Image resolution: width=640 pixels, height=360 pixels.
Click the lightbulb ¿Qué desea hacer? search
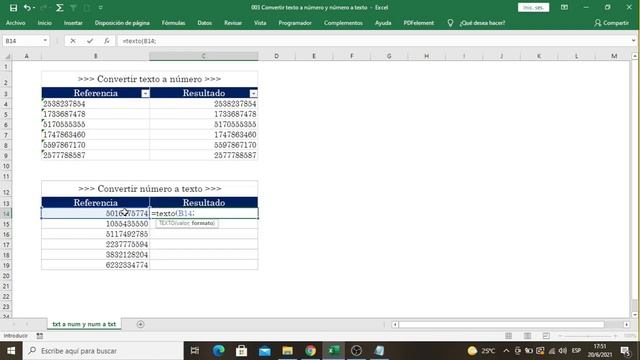pos(477,23)
